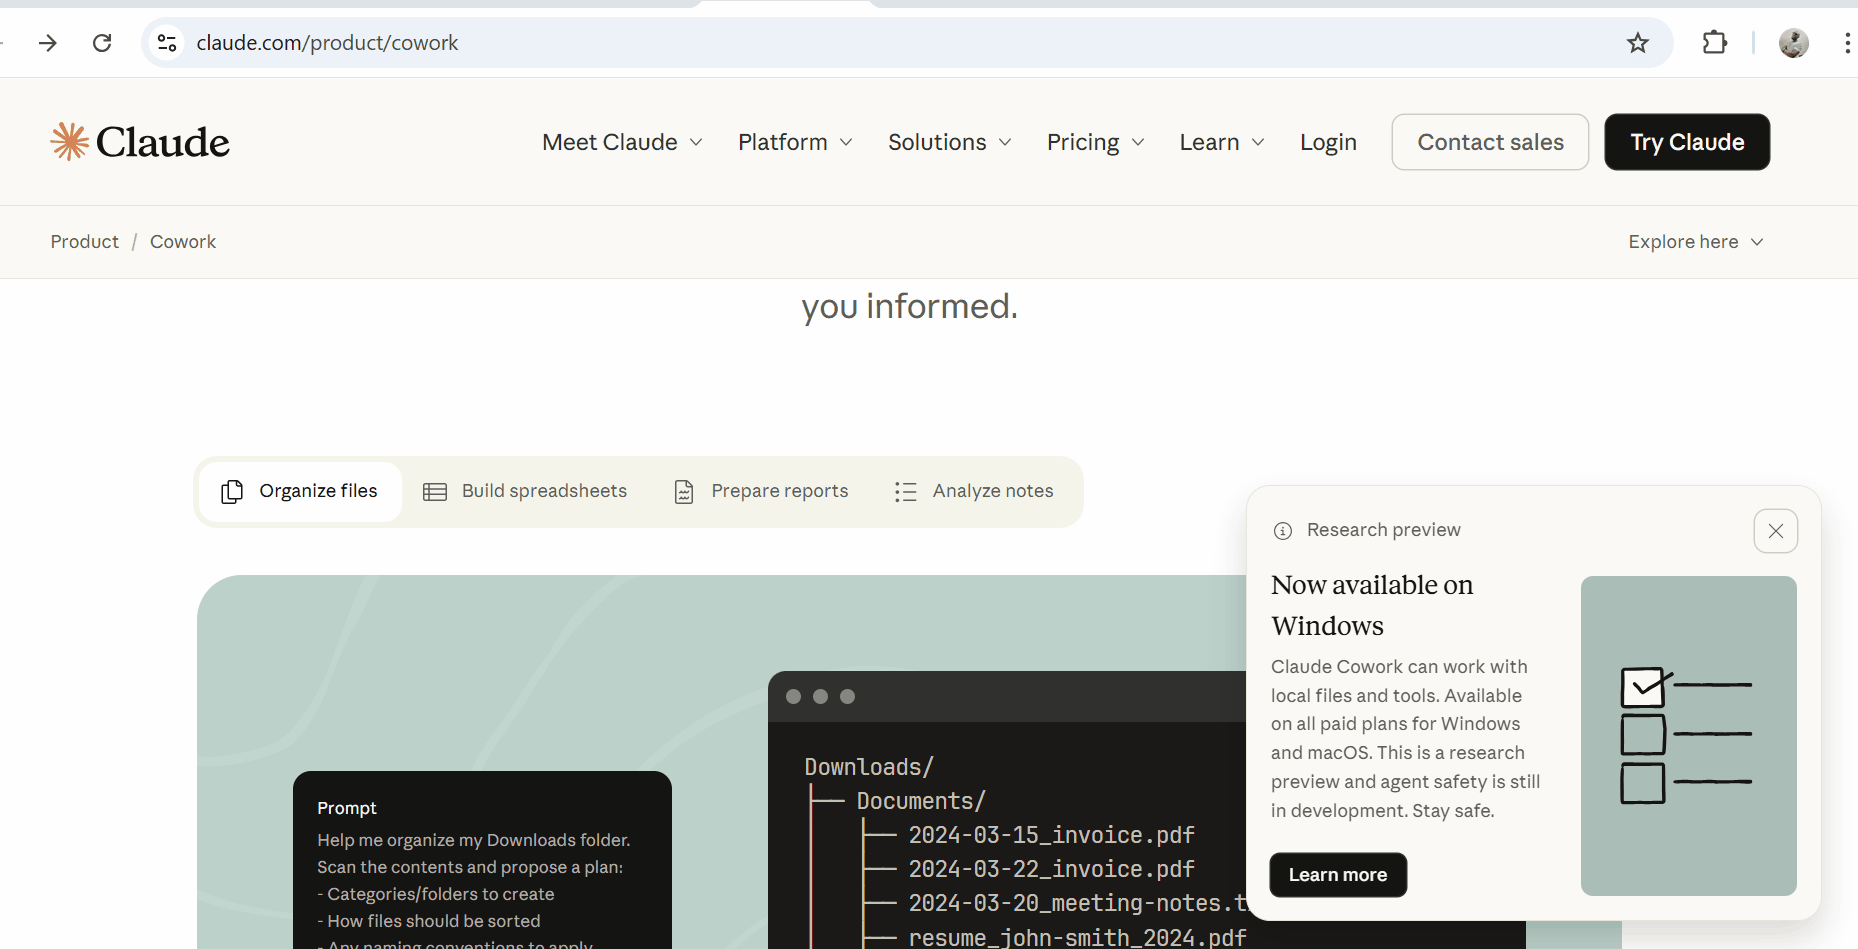Close the Research preview popup
This screenshot has width=1858, height=949.
pyautogui.click(x=1776, y=531)
